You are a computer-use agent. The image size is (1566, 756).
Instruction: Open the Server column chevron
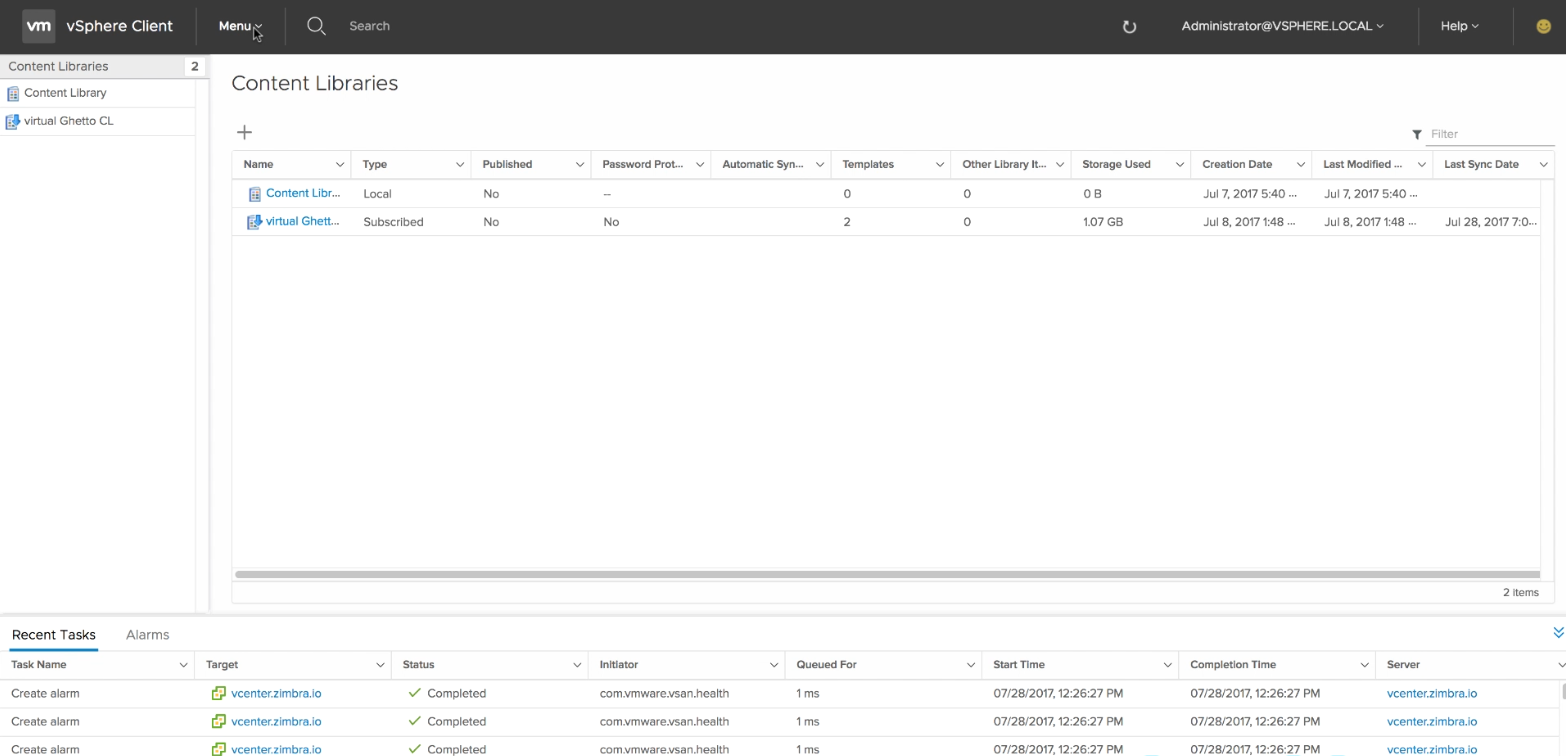[1561, 665]
